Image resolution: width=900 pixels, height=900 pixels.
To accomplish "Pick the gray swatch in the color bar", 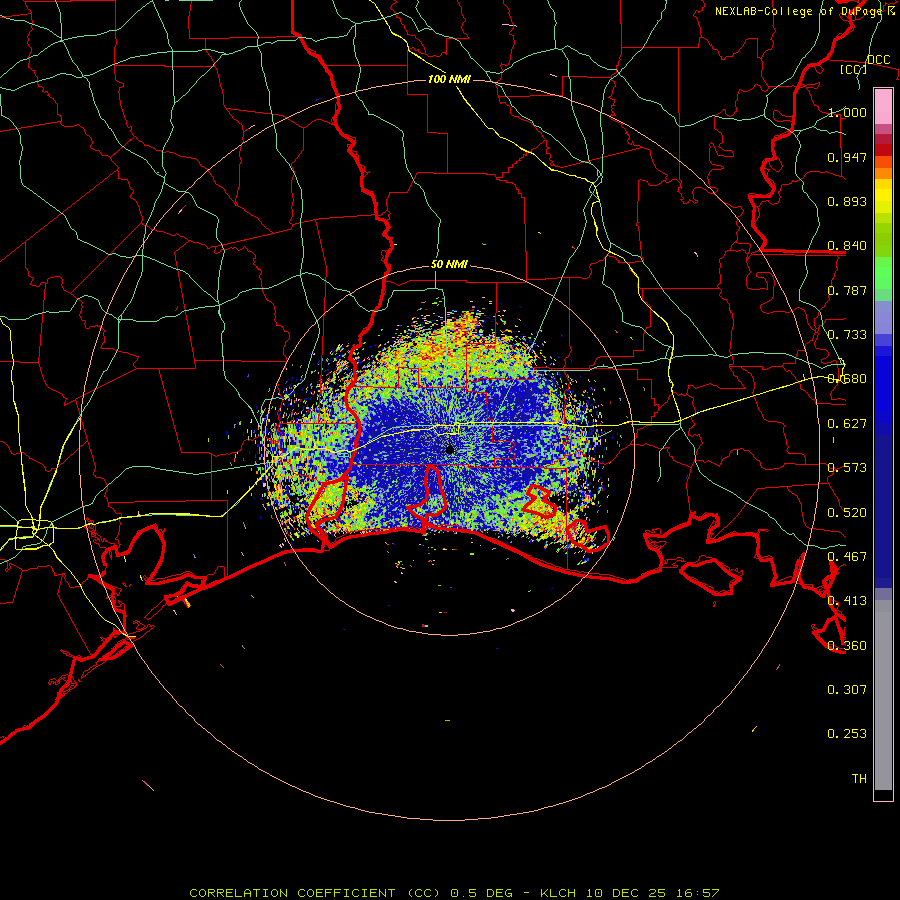I will click(x=883, y=695).
